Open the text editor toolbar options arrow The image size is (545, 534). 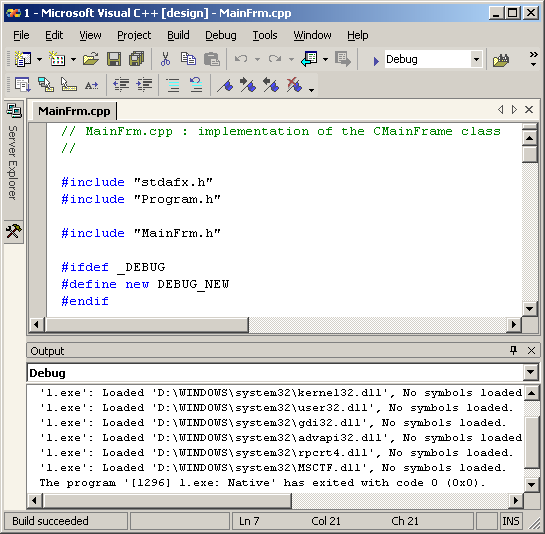point(311,90)
